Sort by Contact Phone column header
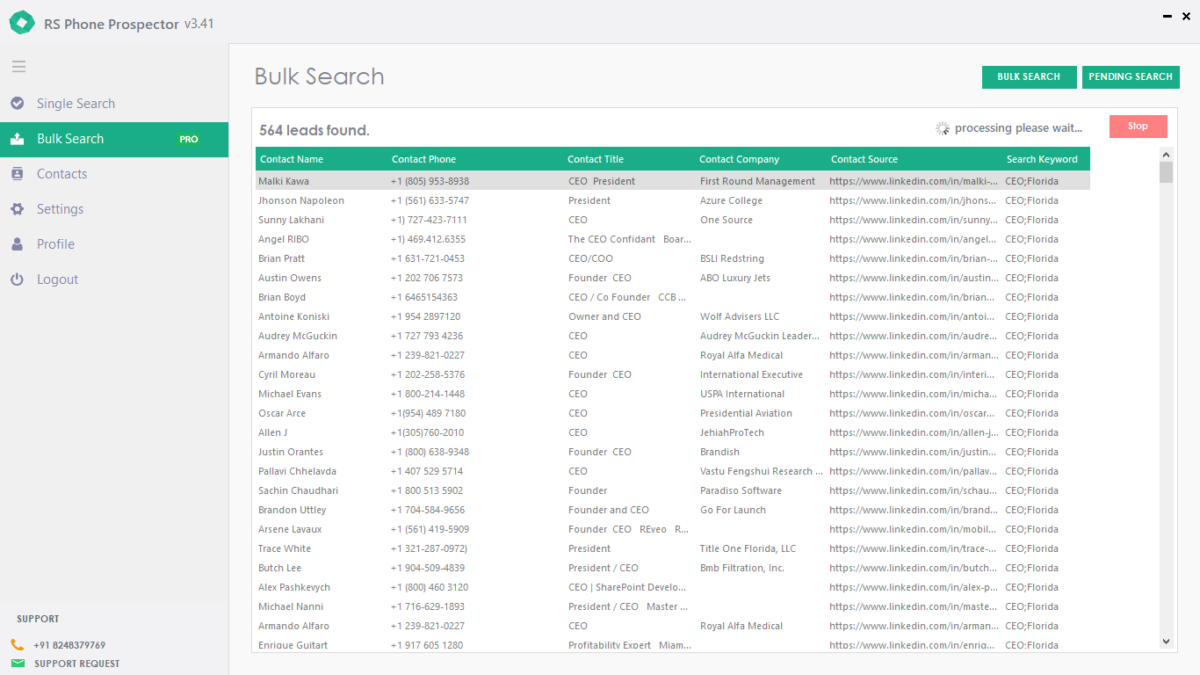The width and height of the screenshot is (1200, 675). click(x=423, y=159)
